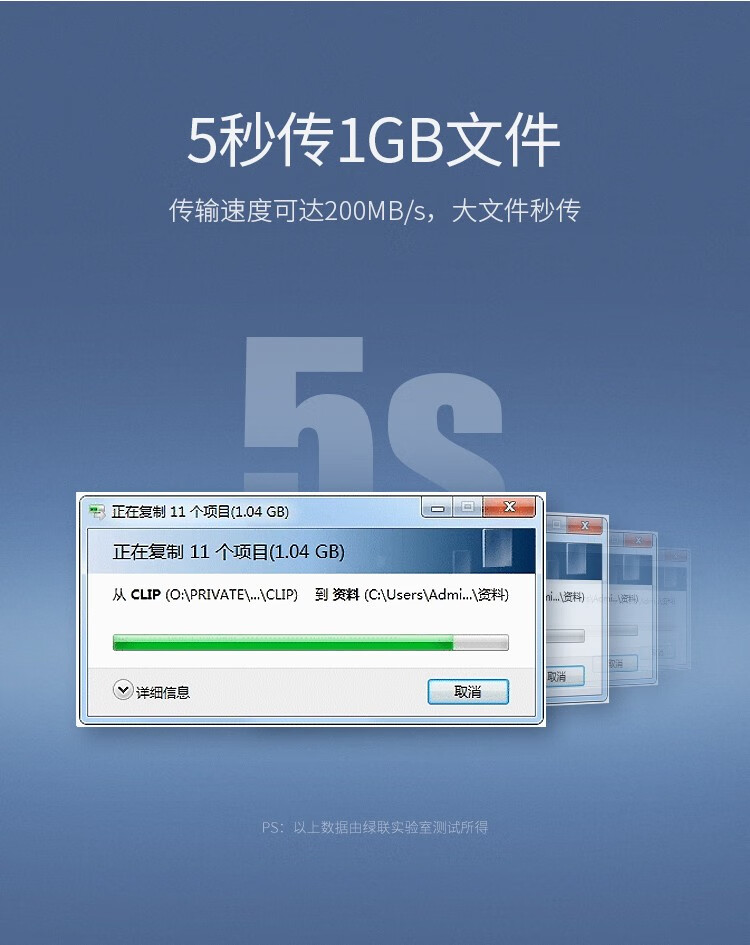Viewport: 750px width, 945px height.
Task: Open the CLIP source folder link
Action: (145, 595)
